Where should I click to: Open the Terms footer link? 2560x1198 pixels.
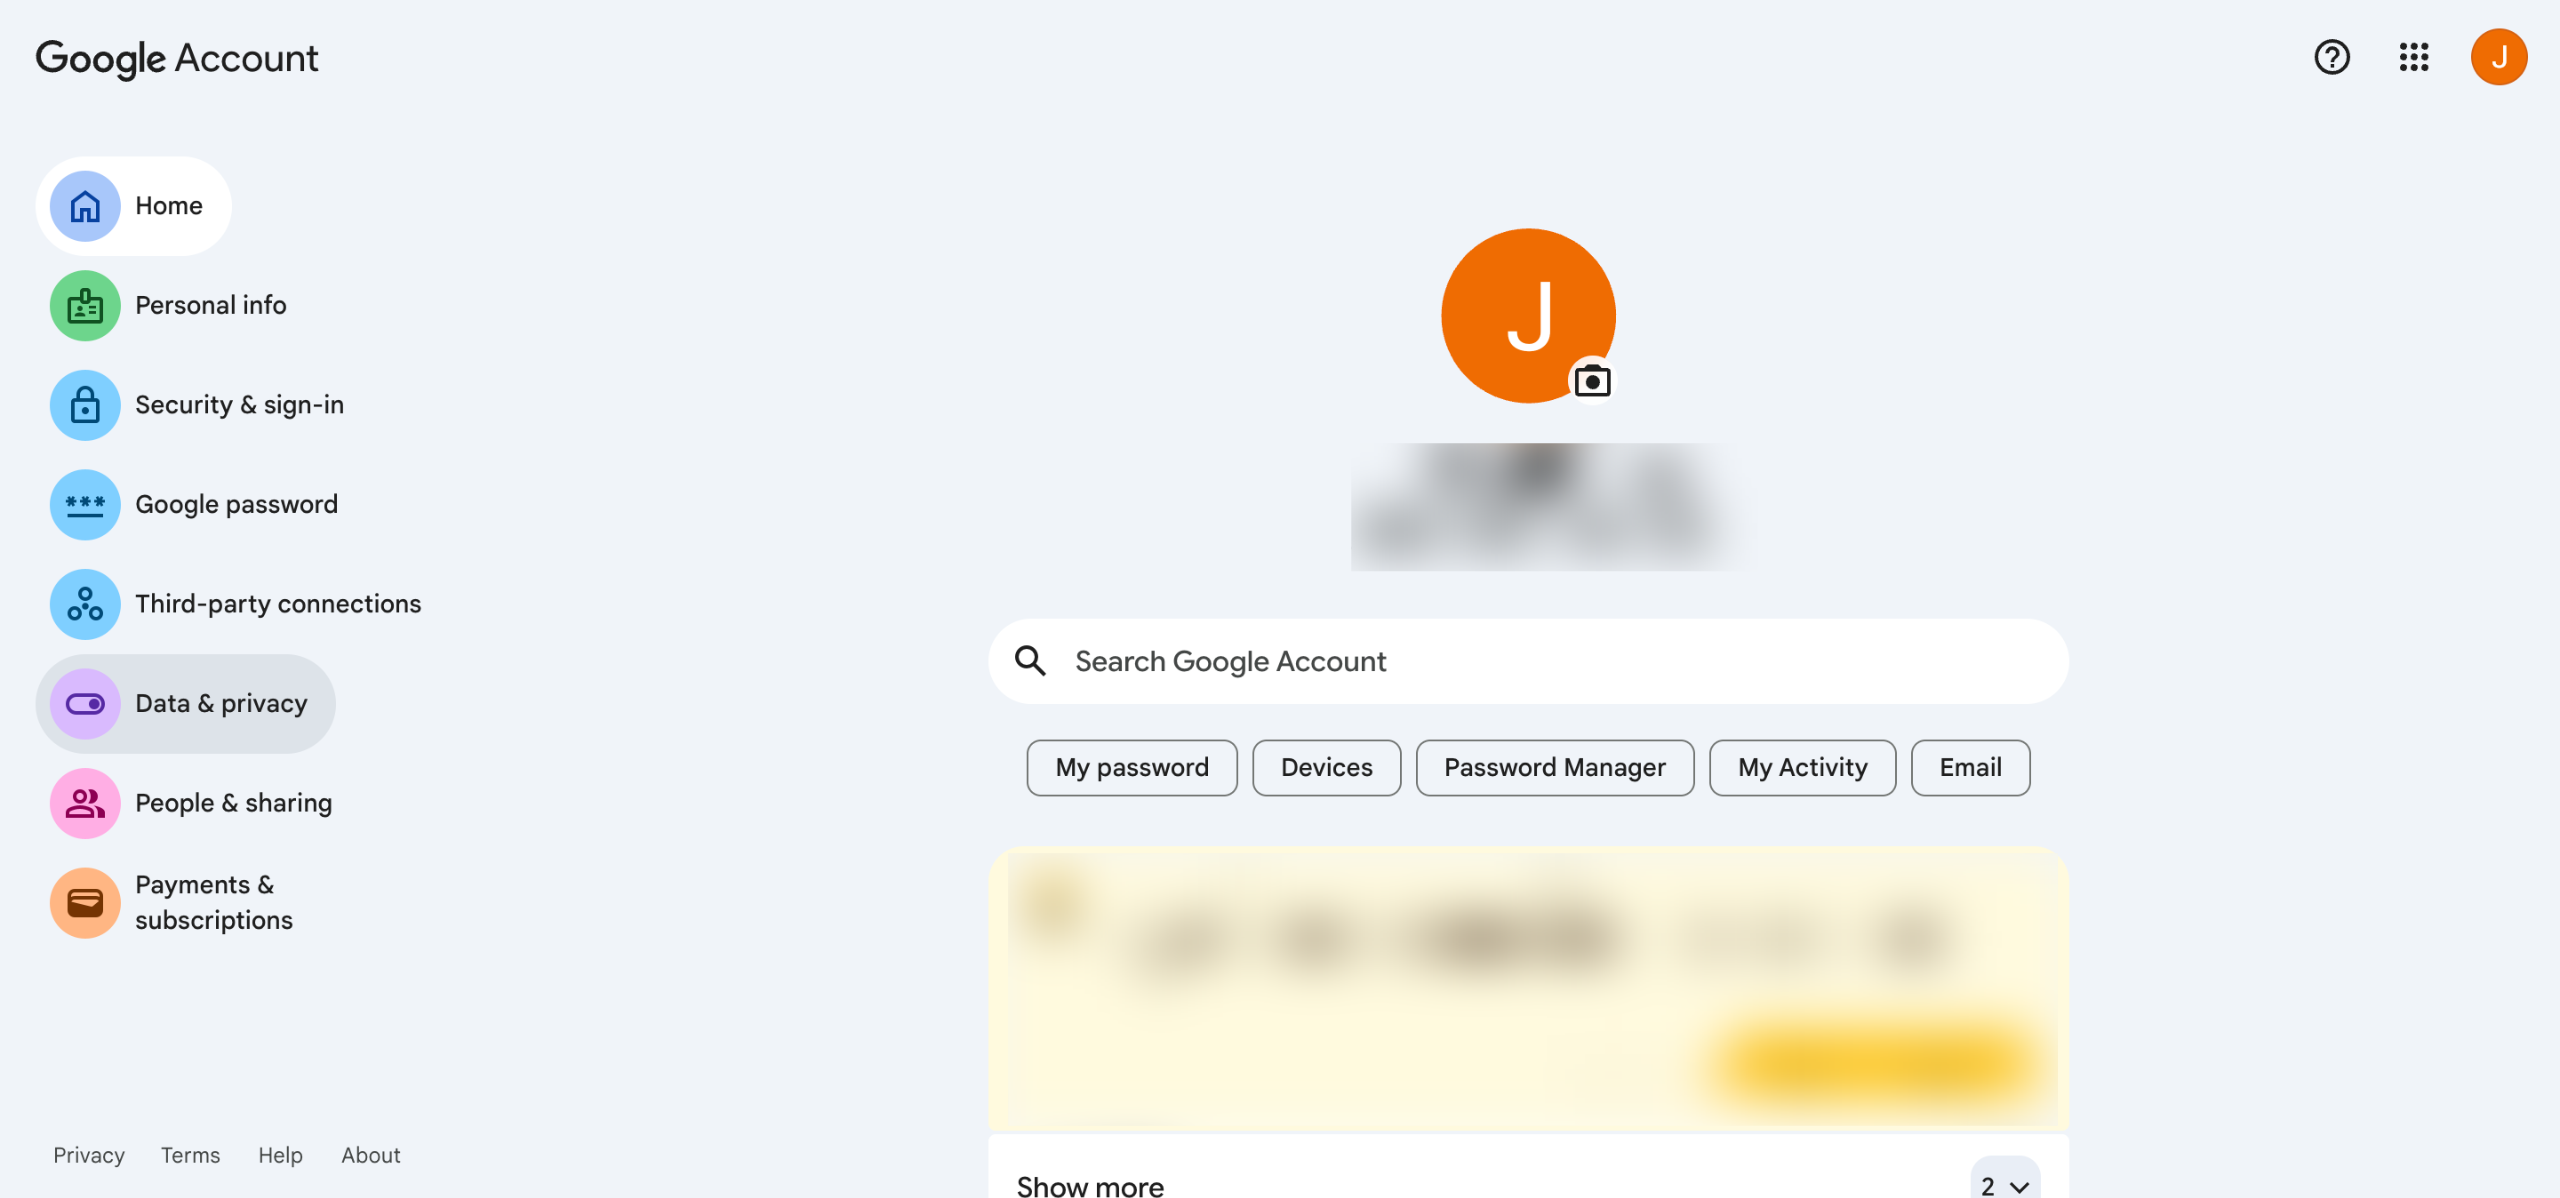(190, 1155)
